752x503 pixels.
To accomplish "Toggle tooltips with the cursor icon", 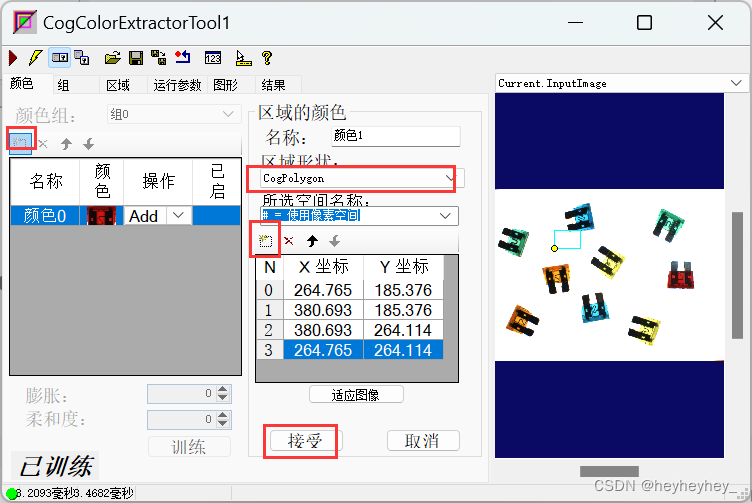I will pyautogui.click(x=243, y=58).
